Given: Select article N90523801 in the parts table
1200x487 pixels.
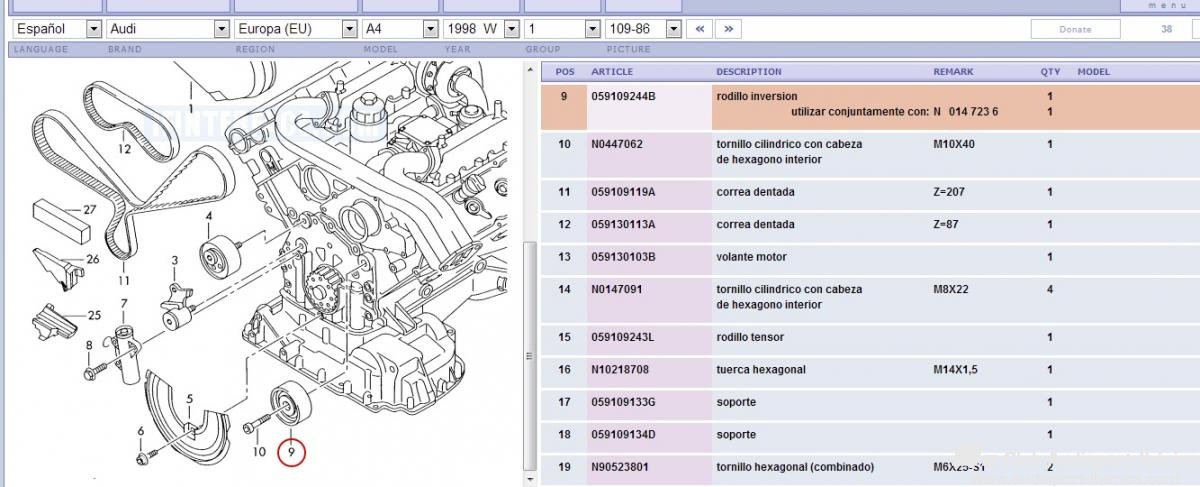Looking at the screenshot, I should point(620,467).
